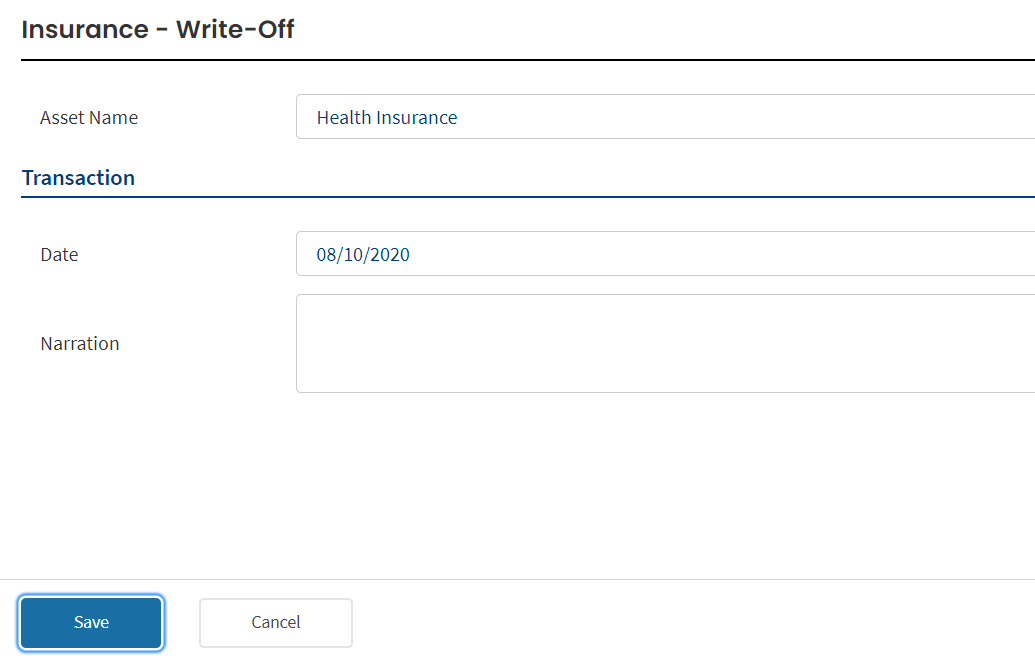Click the black divider under the page title
This screenshot has width=1035, height=664.
click(x=528, y=60)
